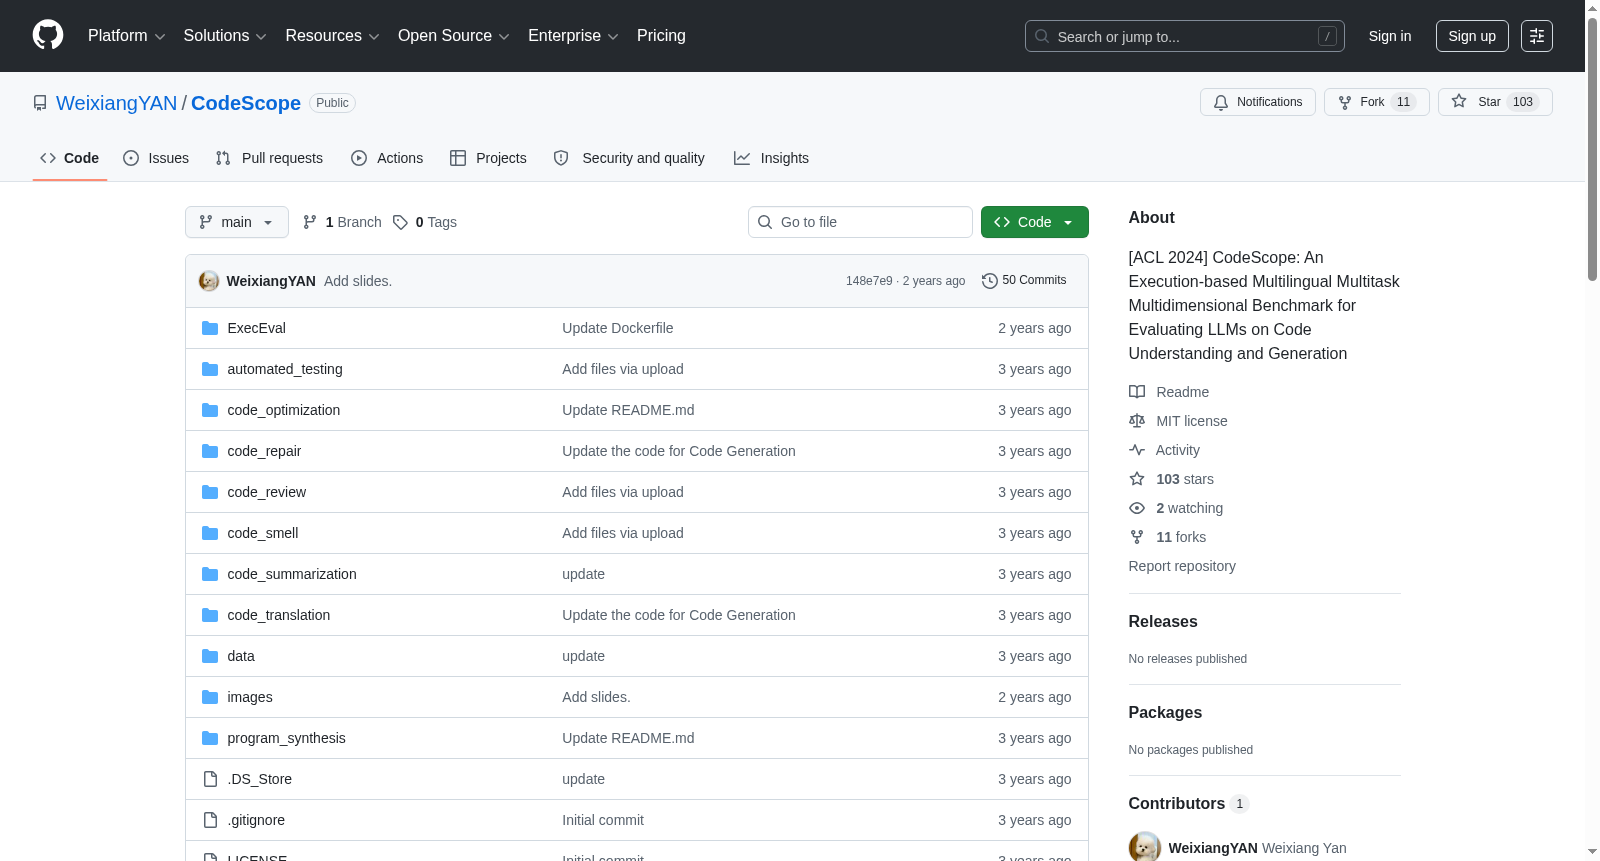The width and height of the screenshot is (1600, 861).
Task: Click the star icon next to 103 stars
Action: click(1137, 479)
